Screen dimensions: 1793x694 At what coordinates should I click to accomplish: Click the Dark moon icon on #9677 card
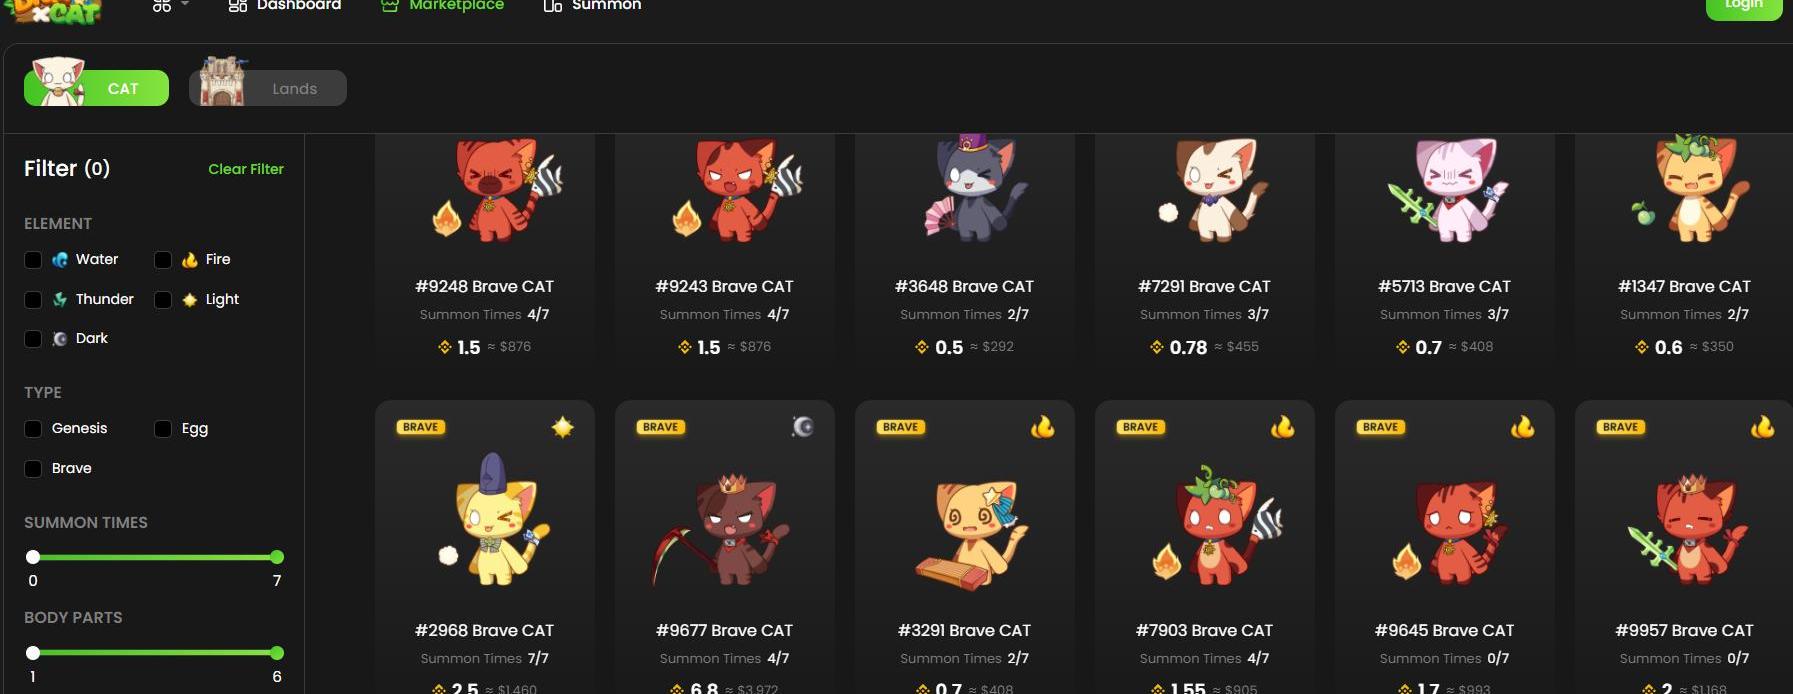coord(802,427)
